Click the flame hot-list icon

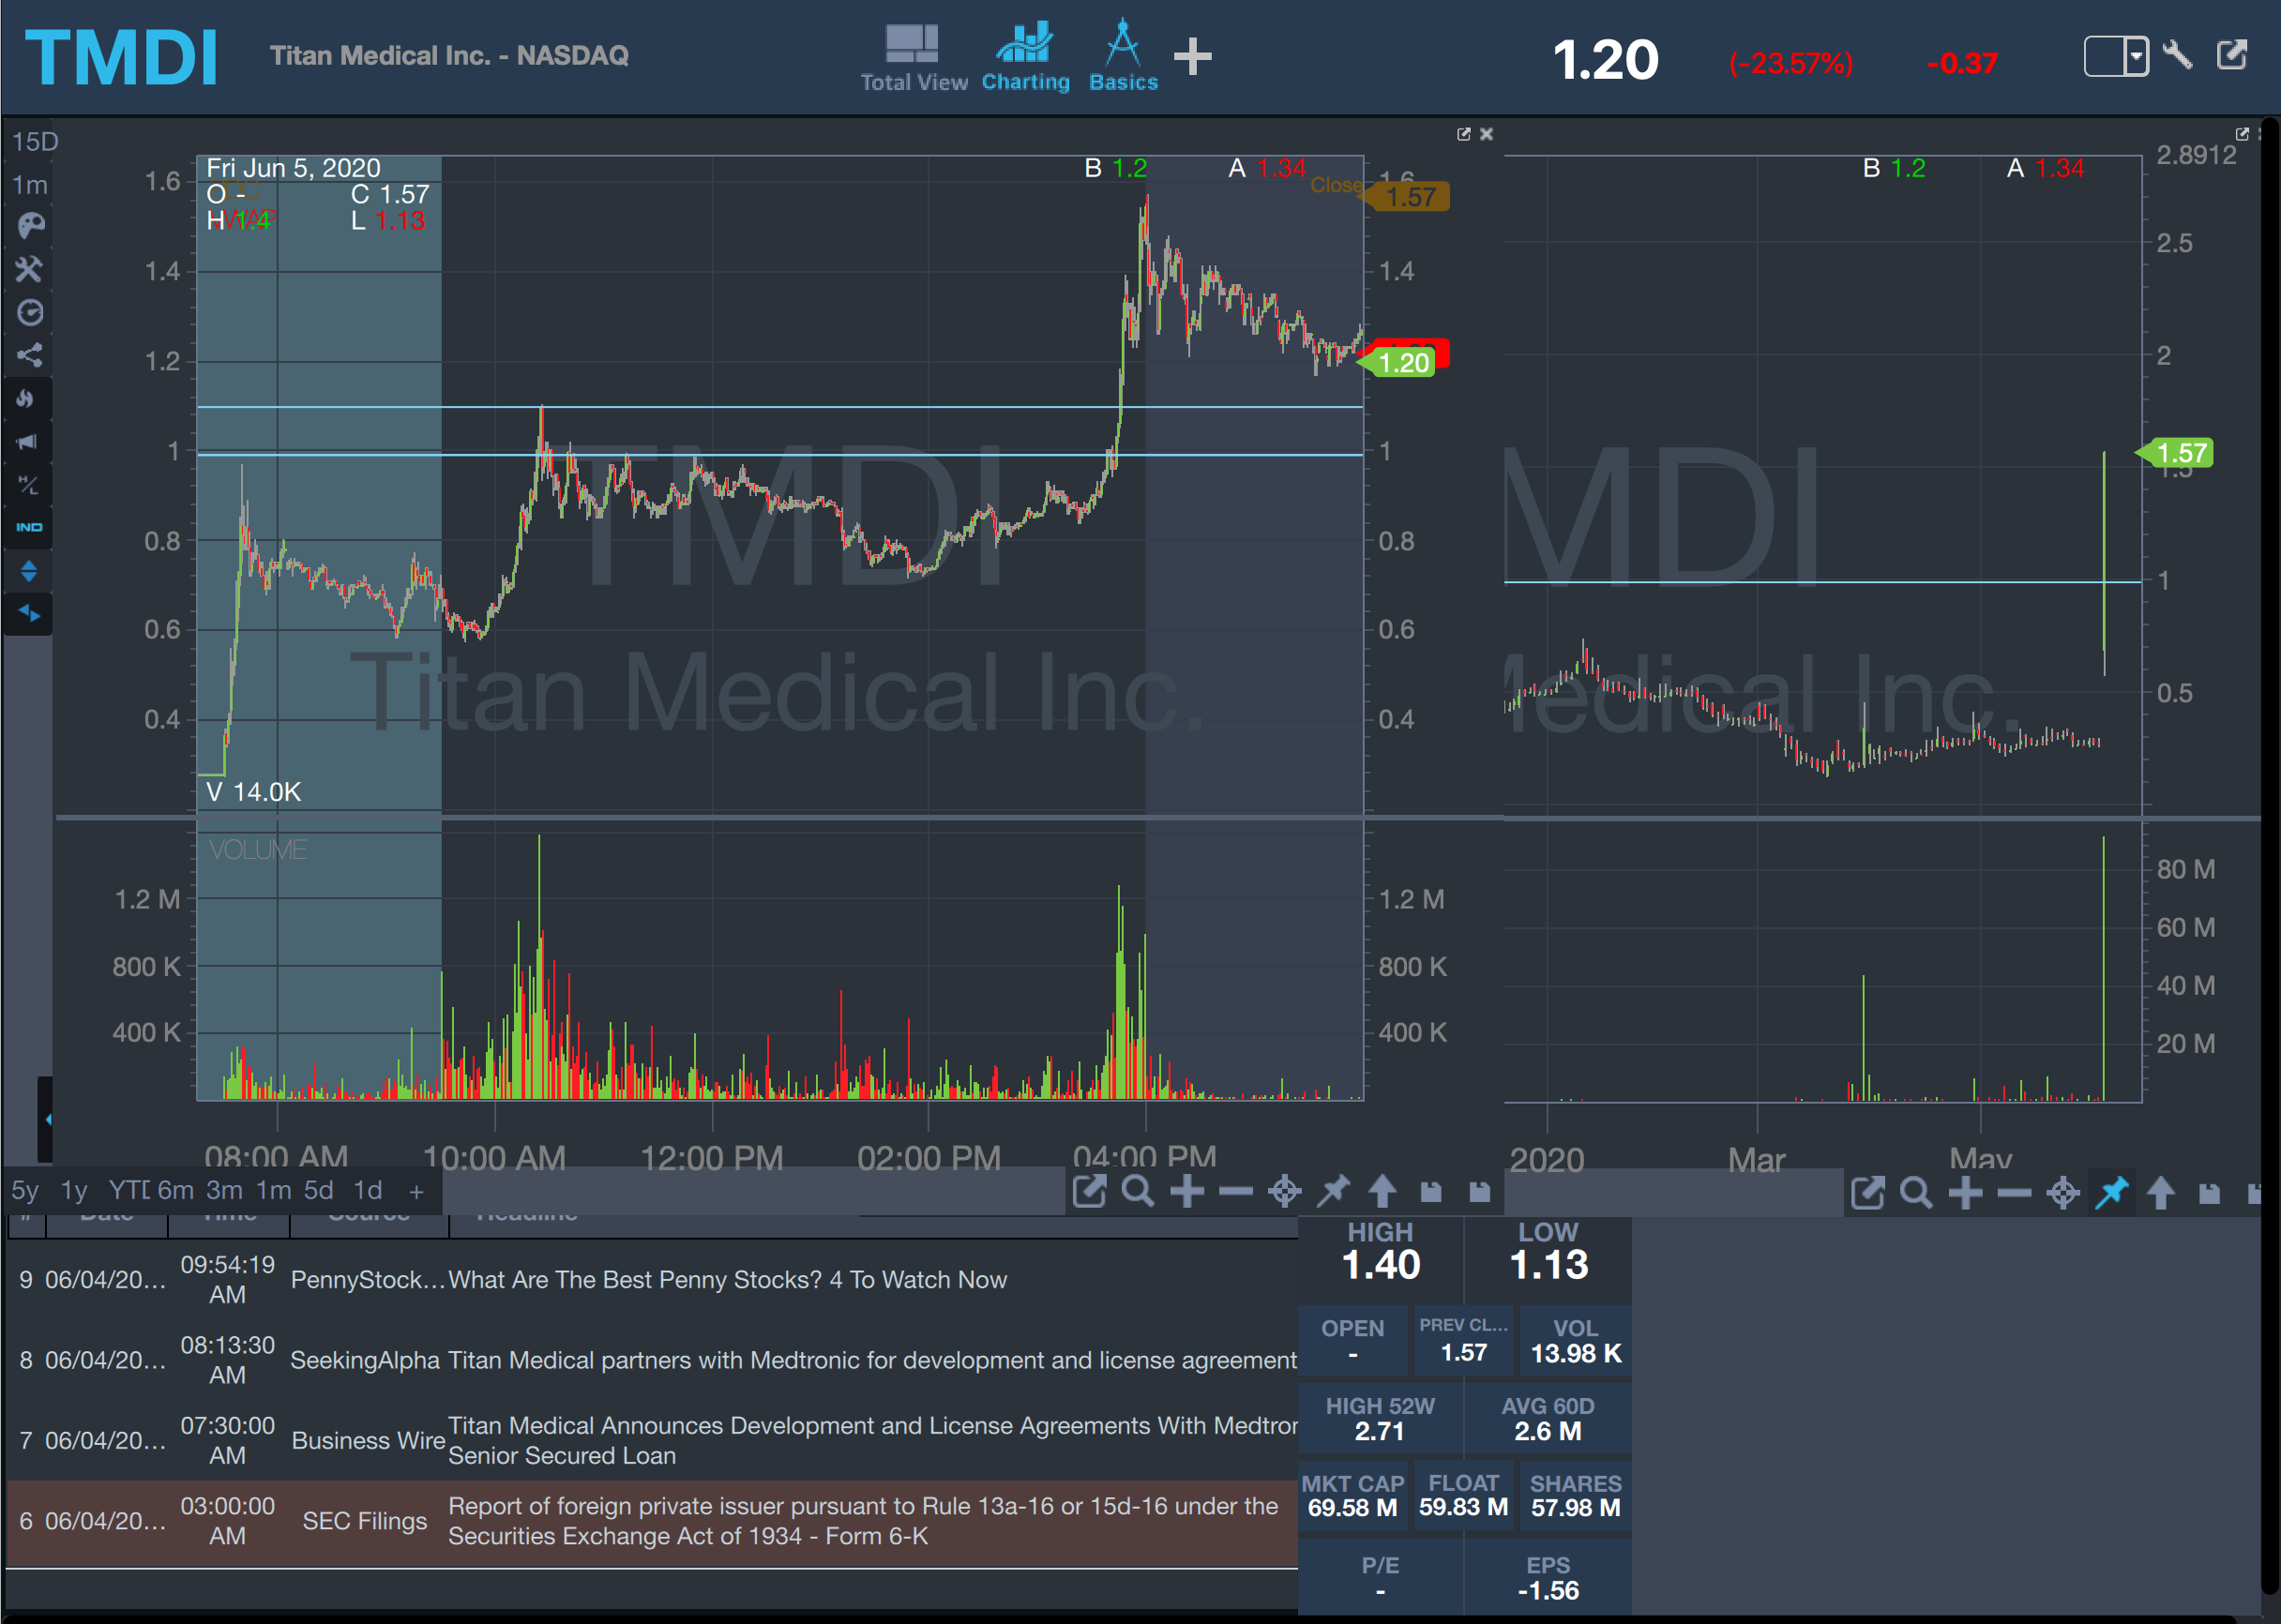click(x=28, y=399)
